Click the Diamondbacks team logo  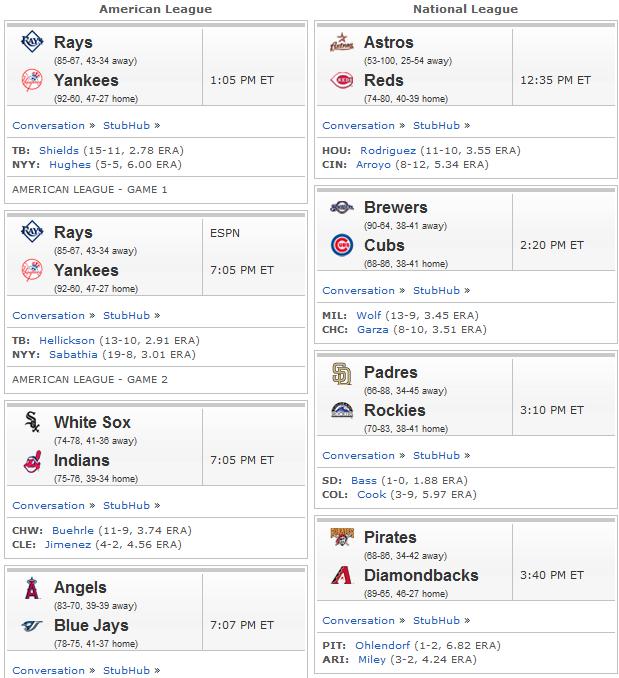point(341,576)
